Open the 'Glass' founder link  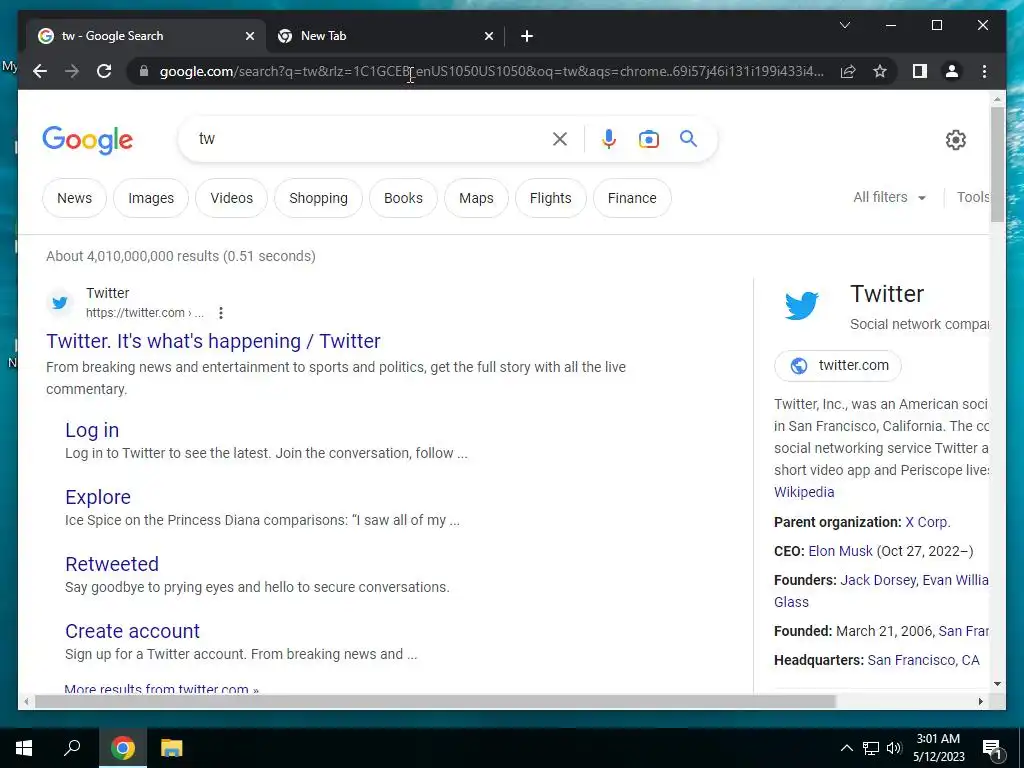pos(791,602)
